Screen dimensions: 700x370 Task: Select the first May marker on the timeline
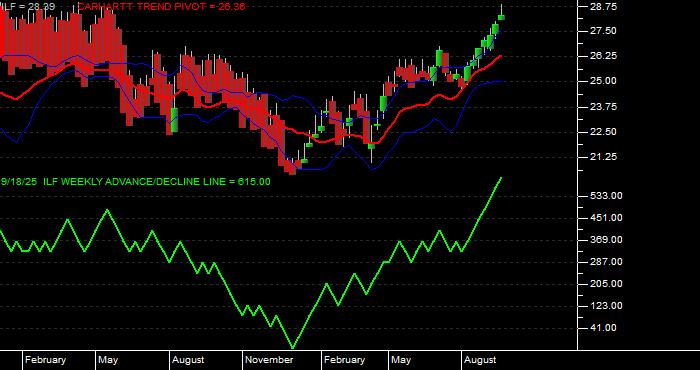(x=108, y=360)
